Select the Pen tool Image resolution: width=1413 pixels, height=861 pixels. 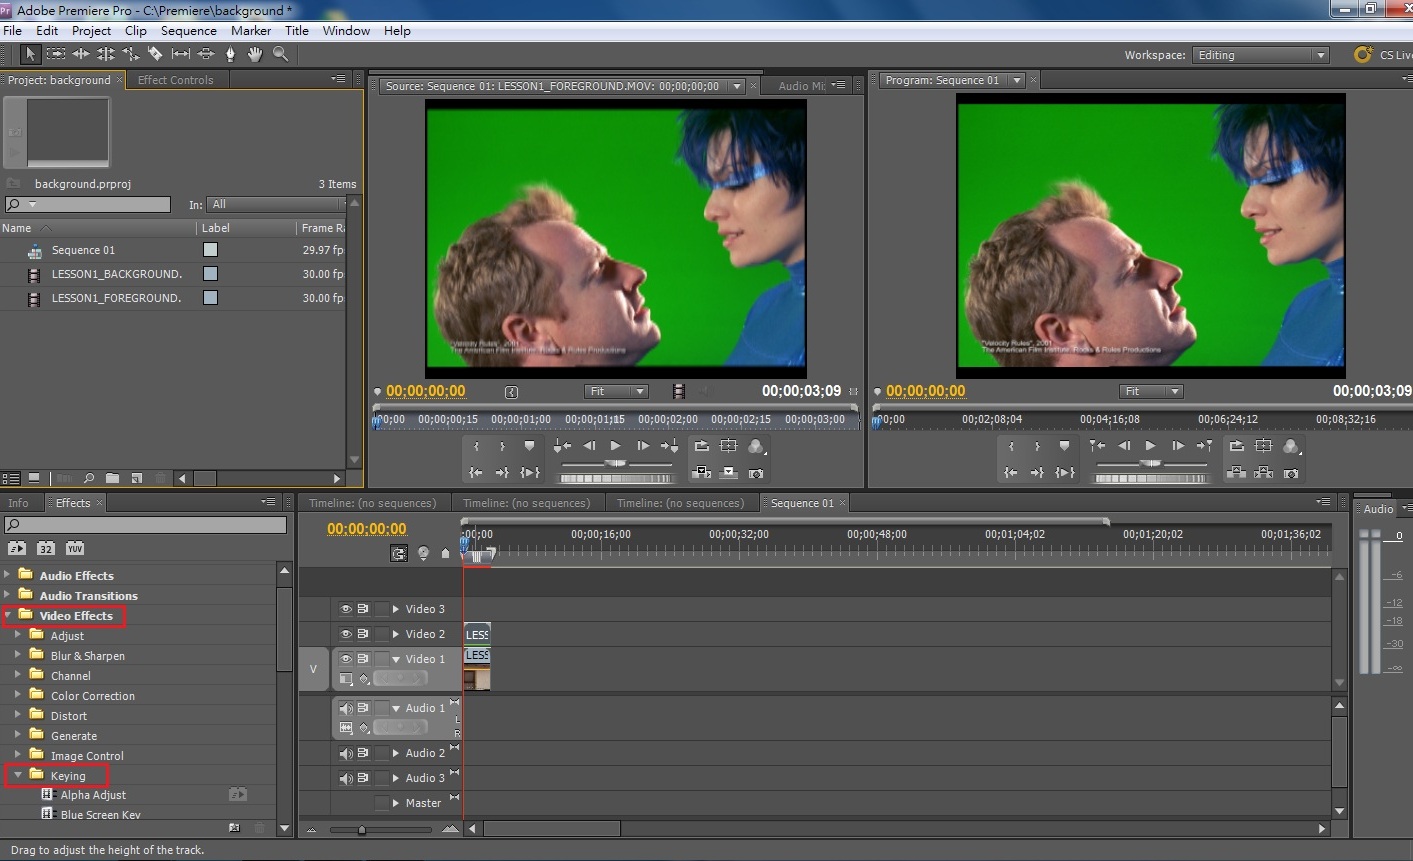[x=230, y=54]
